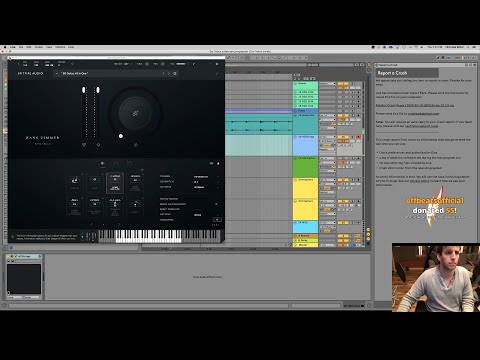Toggle activator of the cyan track
The height and width of the screenshot is (360, 480).
[343, 223]
